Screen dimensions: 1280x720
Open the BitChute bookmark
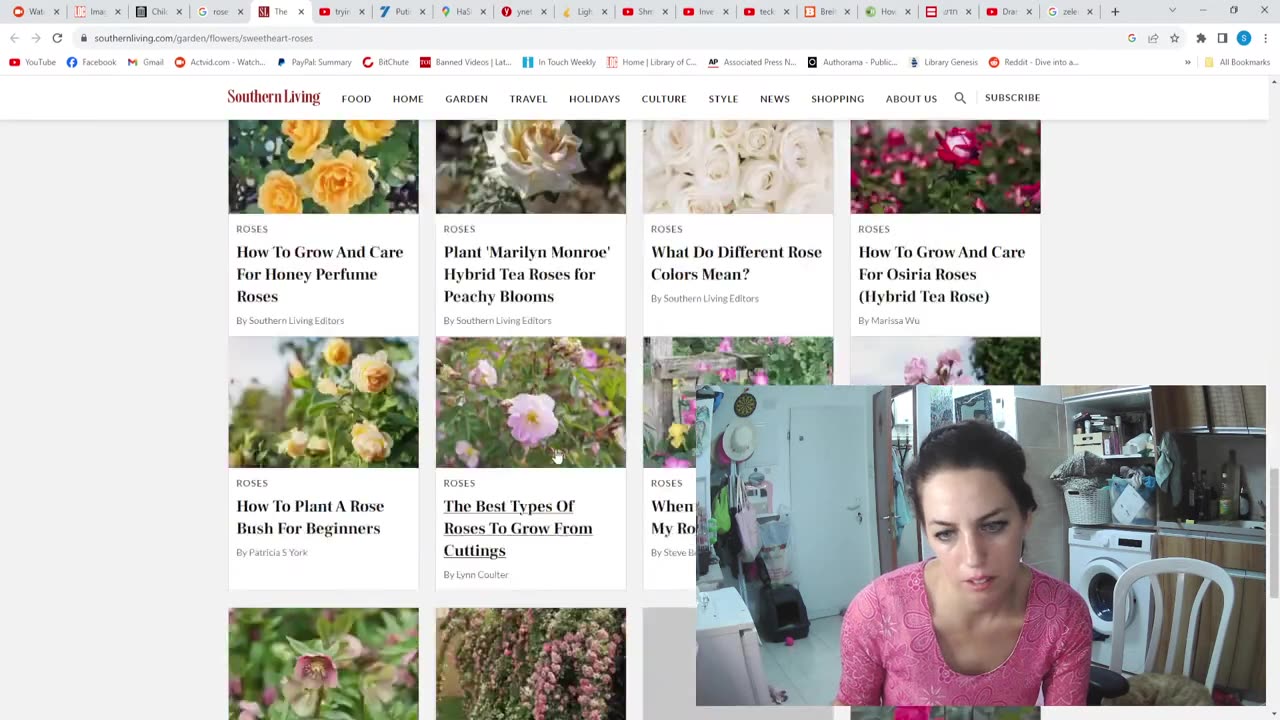[386, 62]
